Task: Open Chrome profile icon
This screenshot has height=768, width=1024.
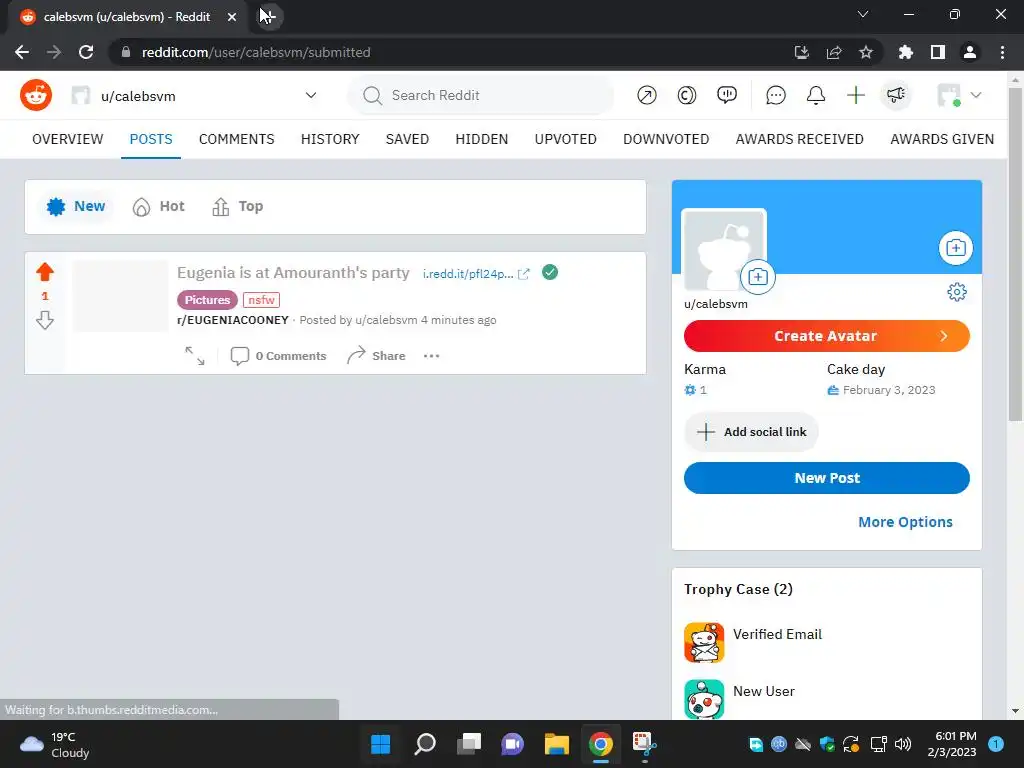Action: (x=970, y=52)
